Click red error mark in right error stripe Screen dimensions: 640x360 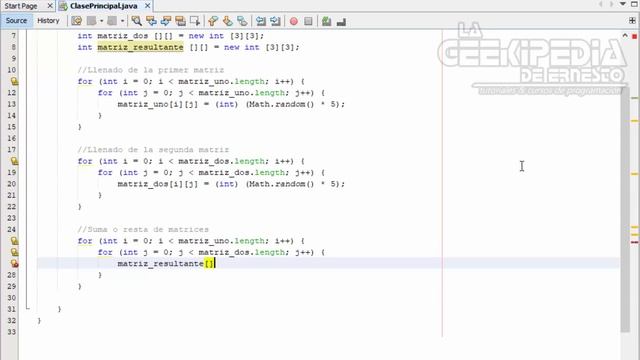[x=634, y=242]
